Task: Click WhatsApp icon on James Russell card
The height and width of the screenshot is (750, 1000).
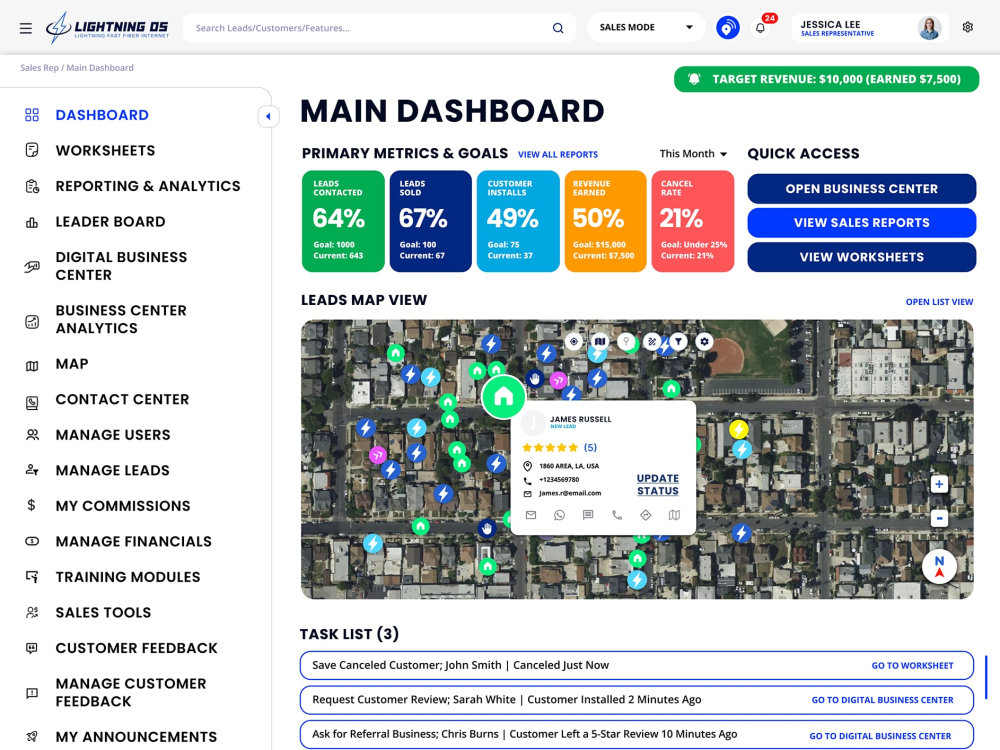Action: click(x=559, y=515)
